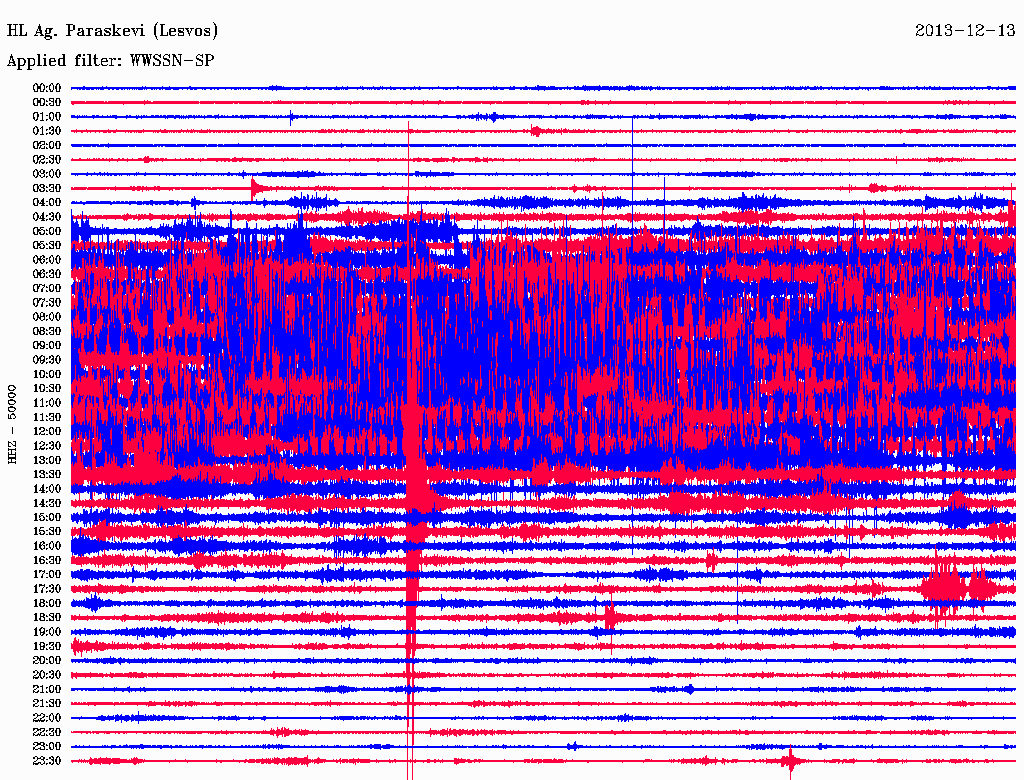Select the 23:30 time label
This screenshot has width=1024, height=780.
[47, 761]
